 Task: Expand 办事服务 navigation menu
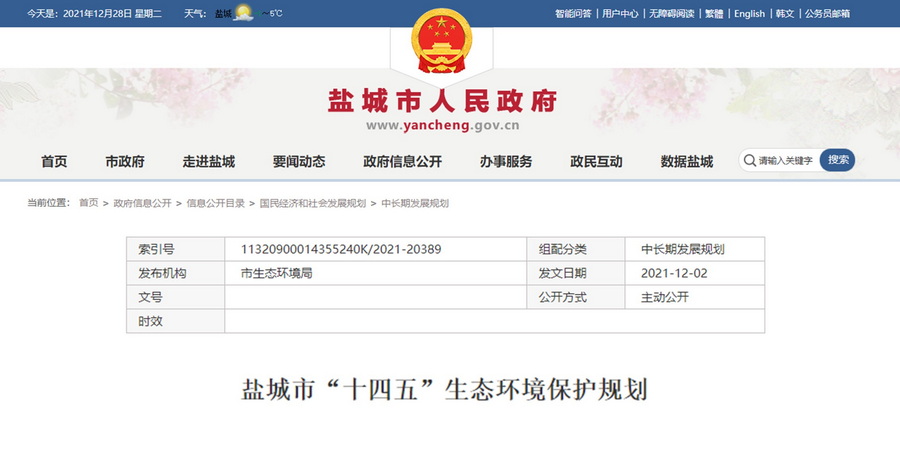tap(505, 162)
